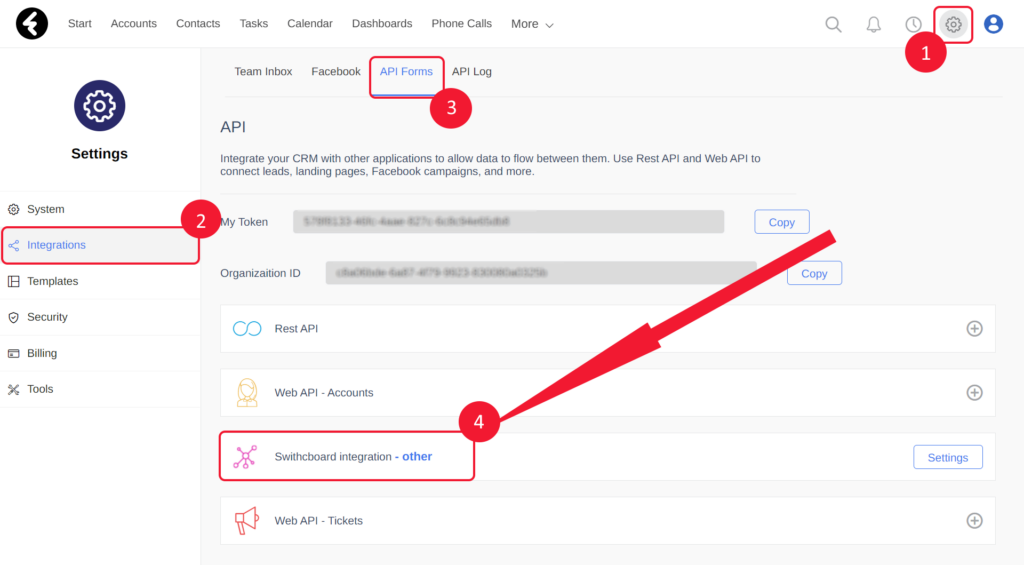Switch to the API Log tab
Viewport: 1024px width, 565px height.
tap(472, 72)
